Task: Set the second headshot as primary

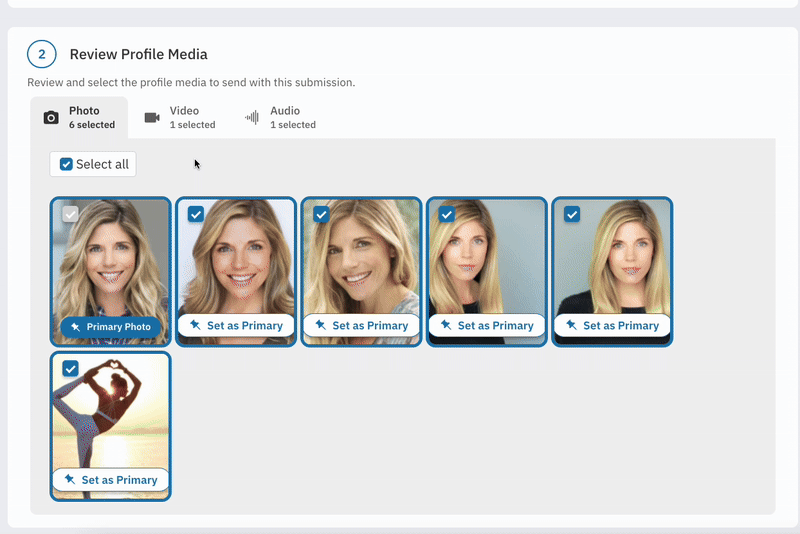Action: point(236,325)
